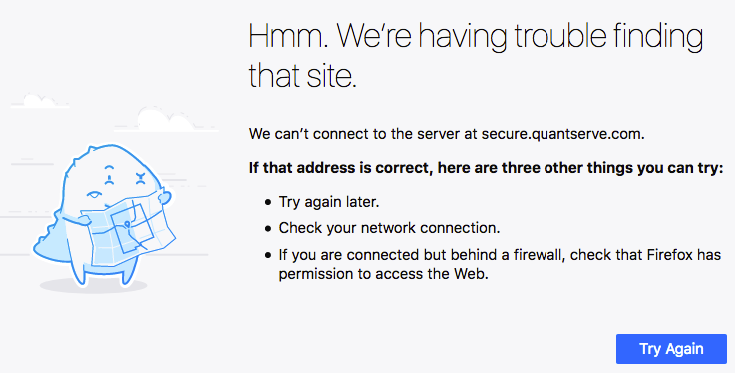Viewport: 735px width, 373px height.
Task: Click the 'Check your network connection.' bullet item
Action: point(389,228)
